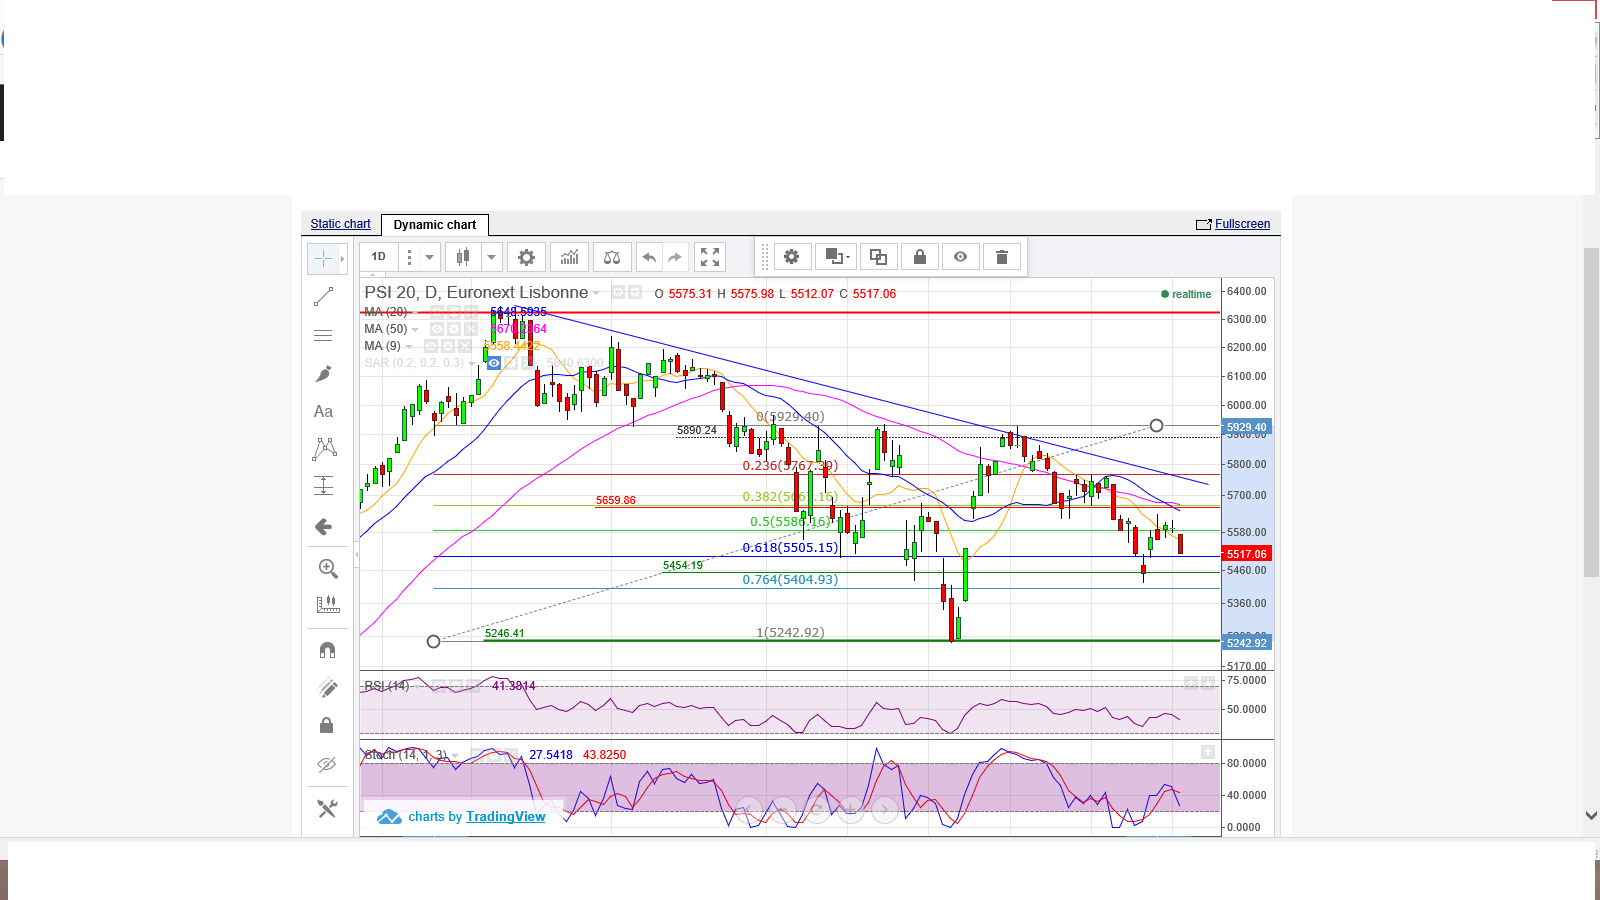
Task: Toggle visibility of MA (9) indicator
Action: click(x=431, y=346)
